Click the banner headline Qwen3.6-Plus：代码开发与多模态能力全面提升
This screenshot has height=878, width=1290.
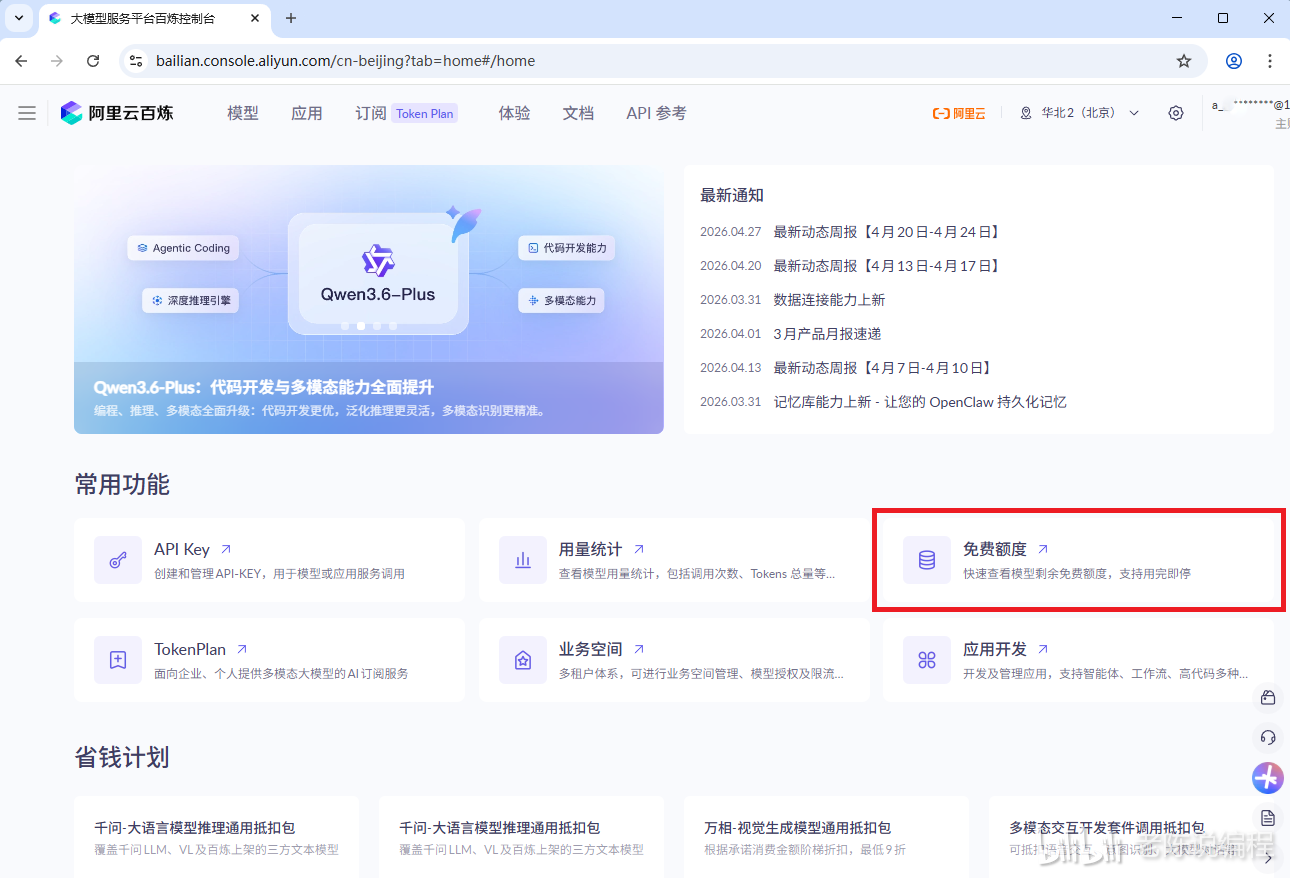264,388
